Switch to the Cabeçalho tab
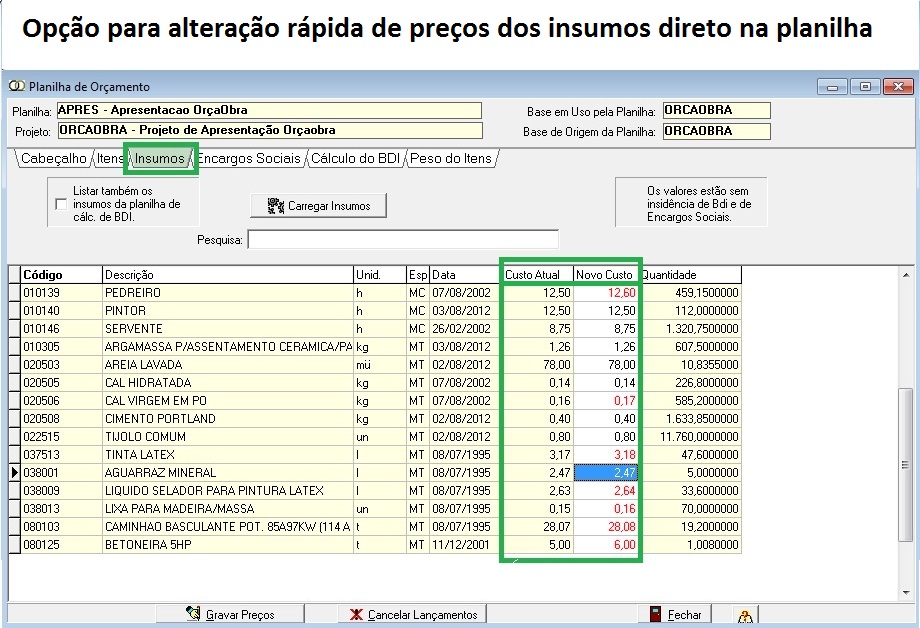Screen dimensions: 920x628 pos(53,158)
